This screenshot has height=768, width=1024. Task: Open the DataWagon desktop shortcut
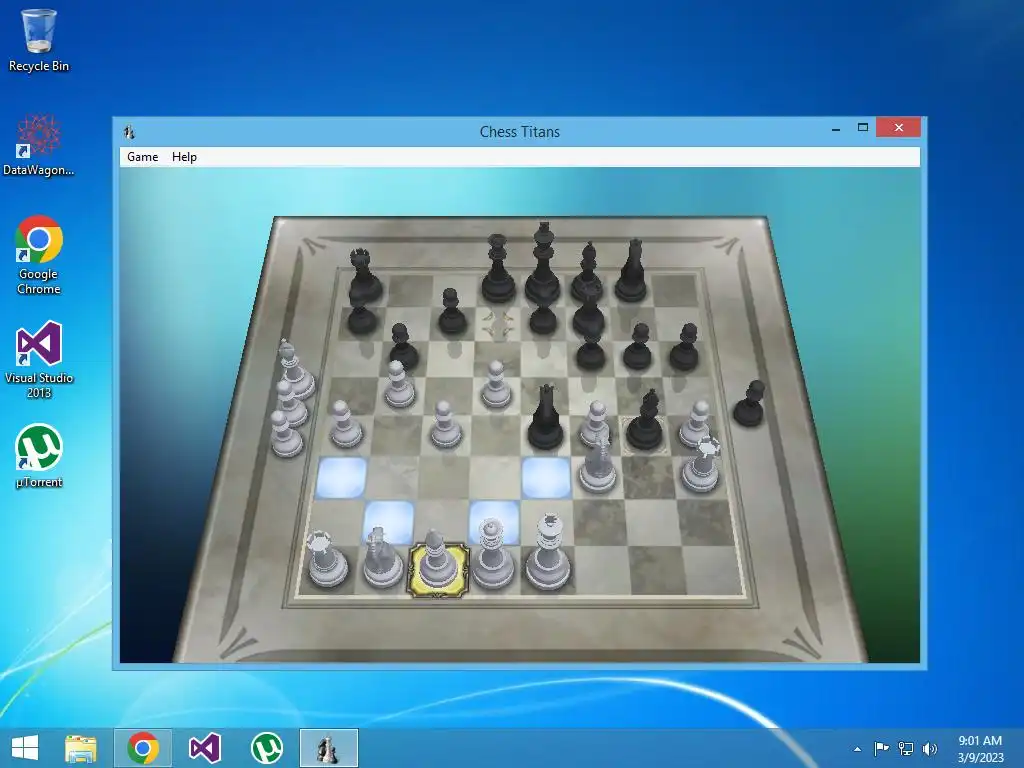pyautogui.click(x=39, y=145)
